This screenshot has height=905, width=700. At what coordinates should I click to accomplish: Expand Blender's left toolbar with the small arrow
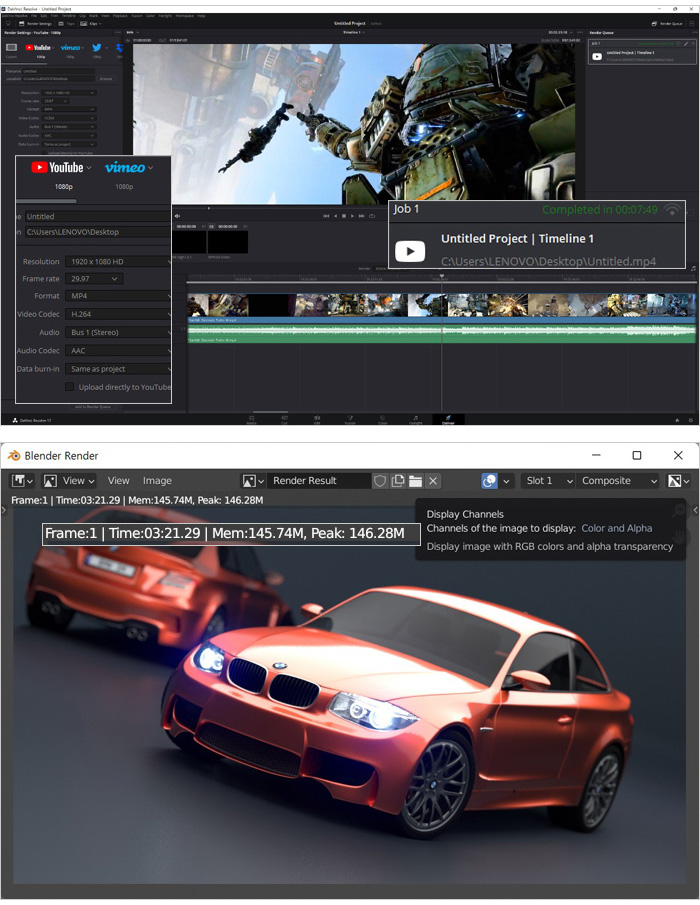pyautogui.click(x=3, y=510)
